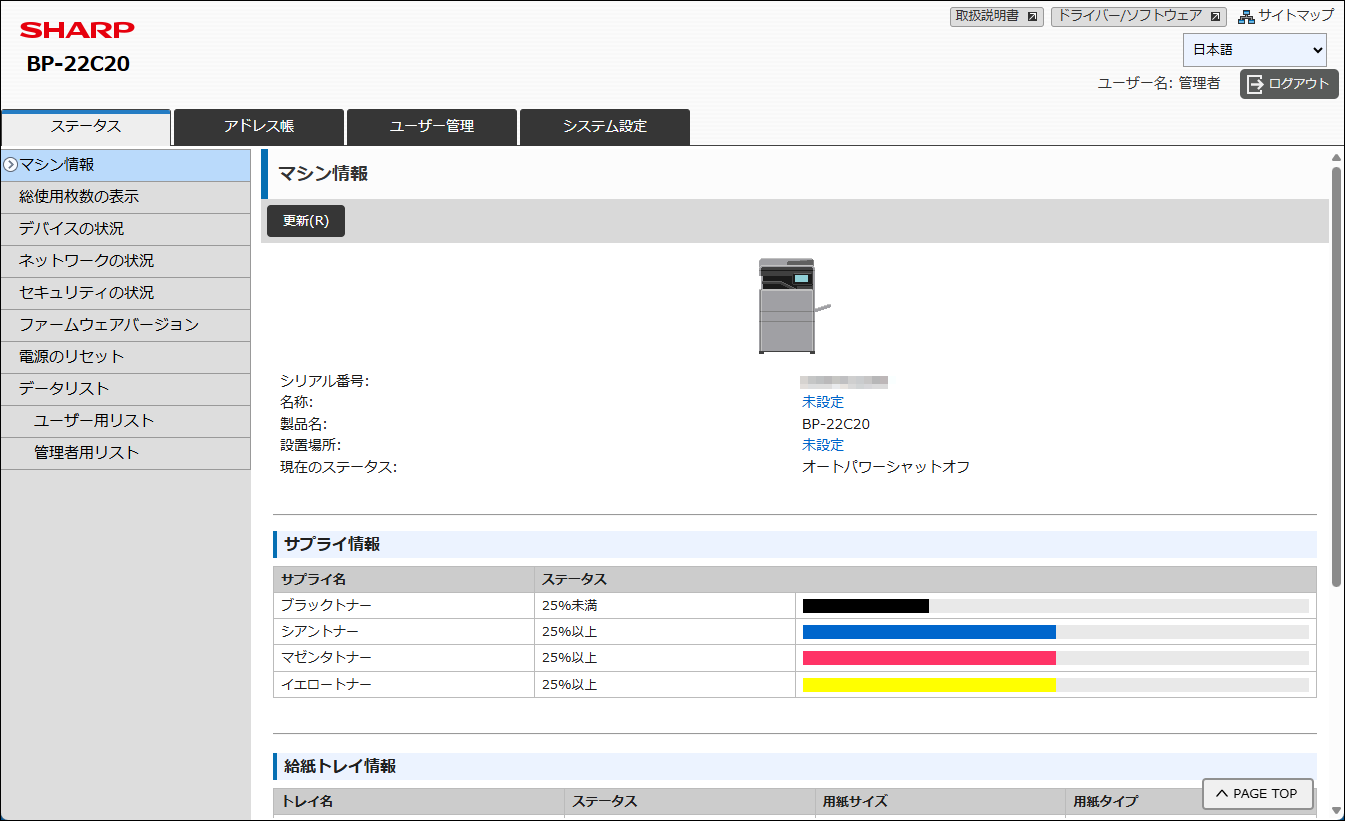Click the オートパワーシャットオフ status text
1345x821 pixels.
[886, 467]
